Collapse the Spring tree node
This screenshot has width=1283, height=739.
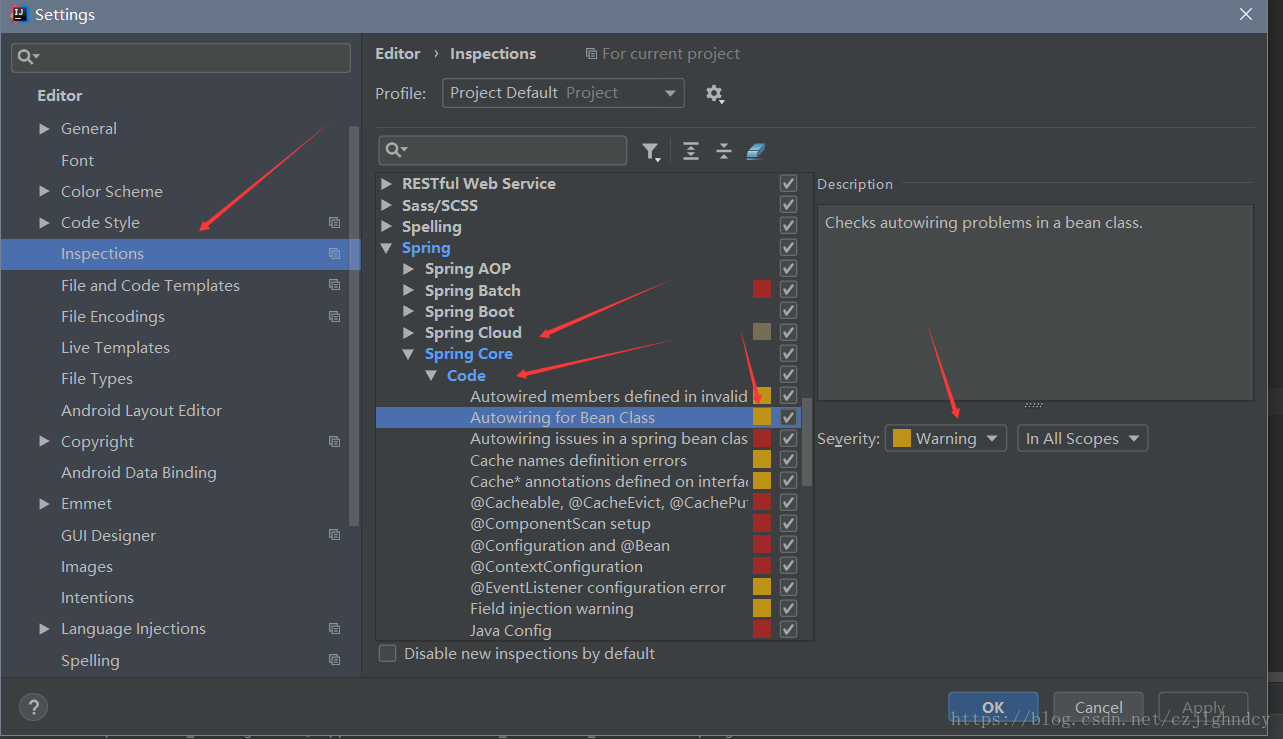pos(386,248)
